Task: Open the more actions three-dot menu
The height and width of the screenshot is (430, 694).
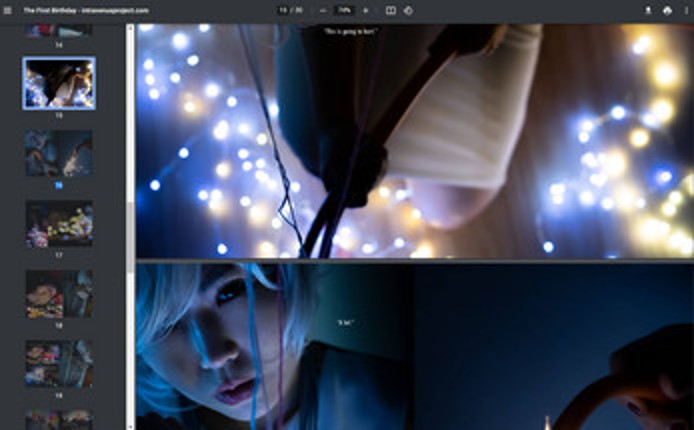Action: [685, 10]
